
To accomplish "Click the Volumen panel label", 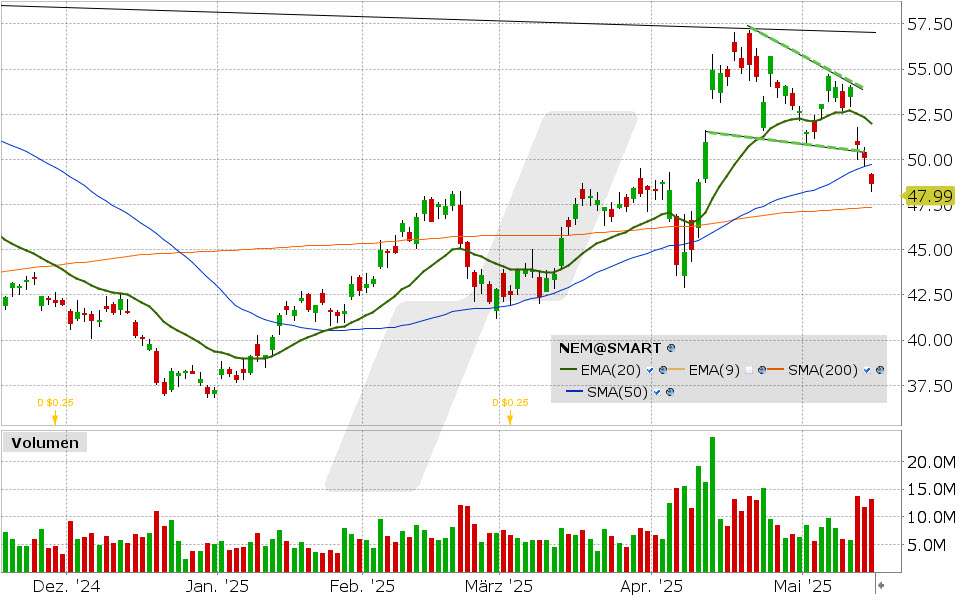I will [45, 442].
